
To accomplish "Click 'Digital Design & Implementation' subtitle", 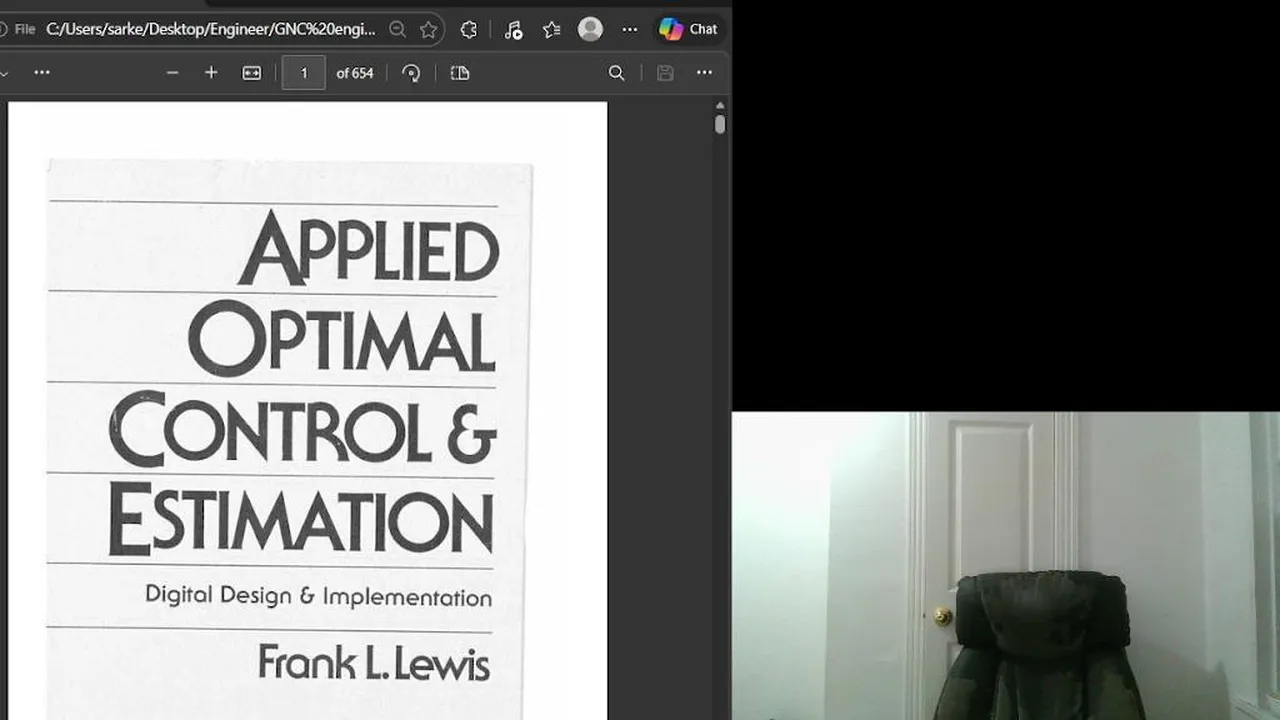I will coord(318,596).
